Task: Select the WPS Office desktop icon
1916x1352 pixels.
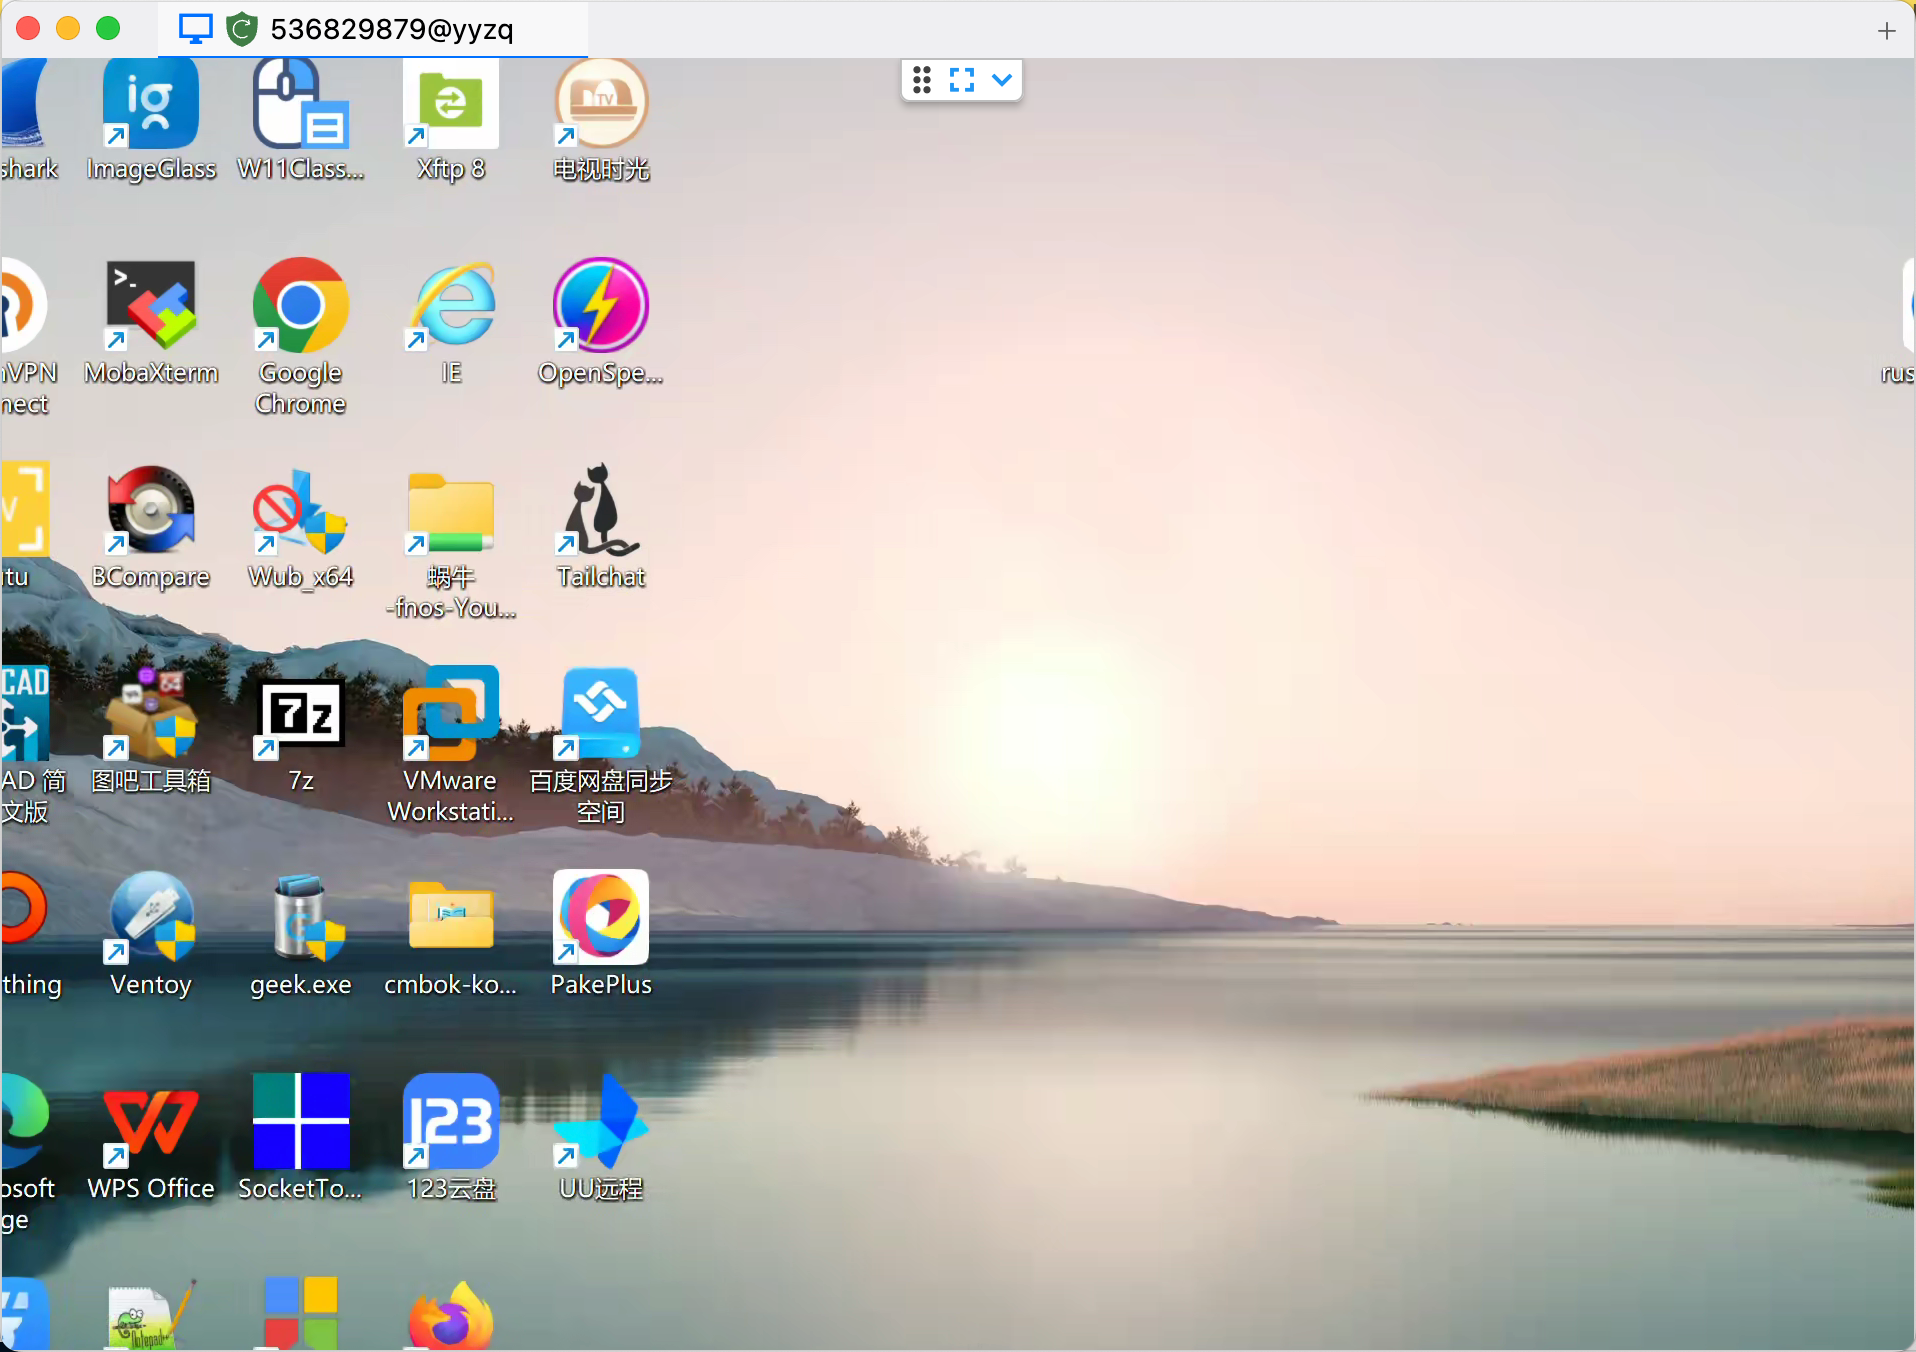Action: click(151, 1122)
